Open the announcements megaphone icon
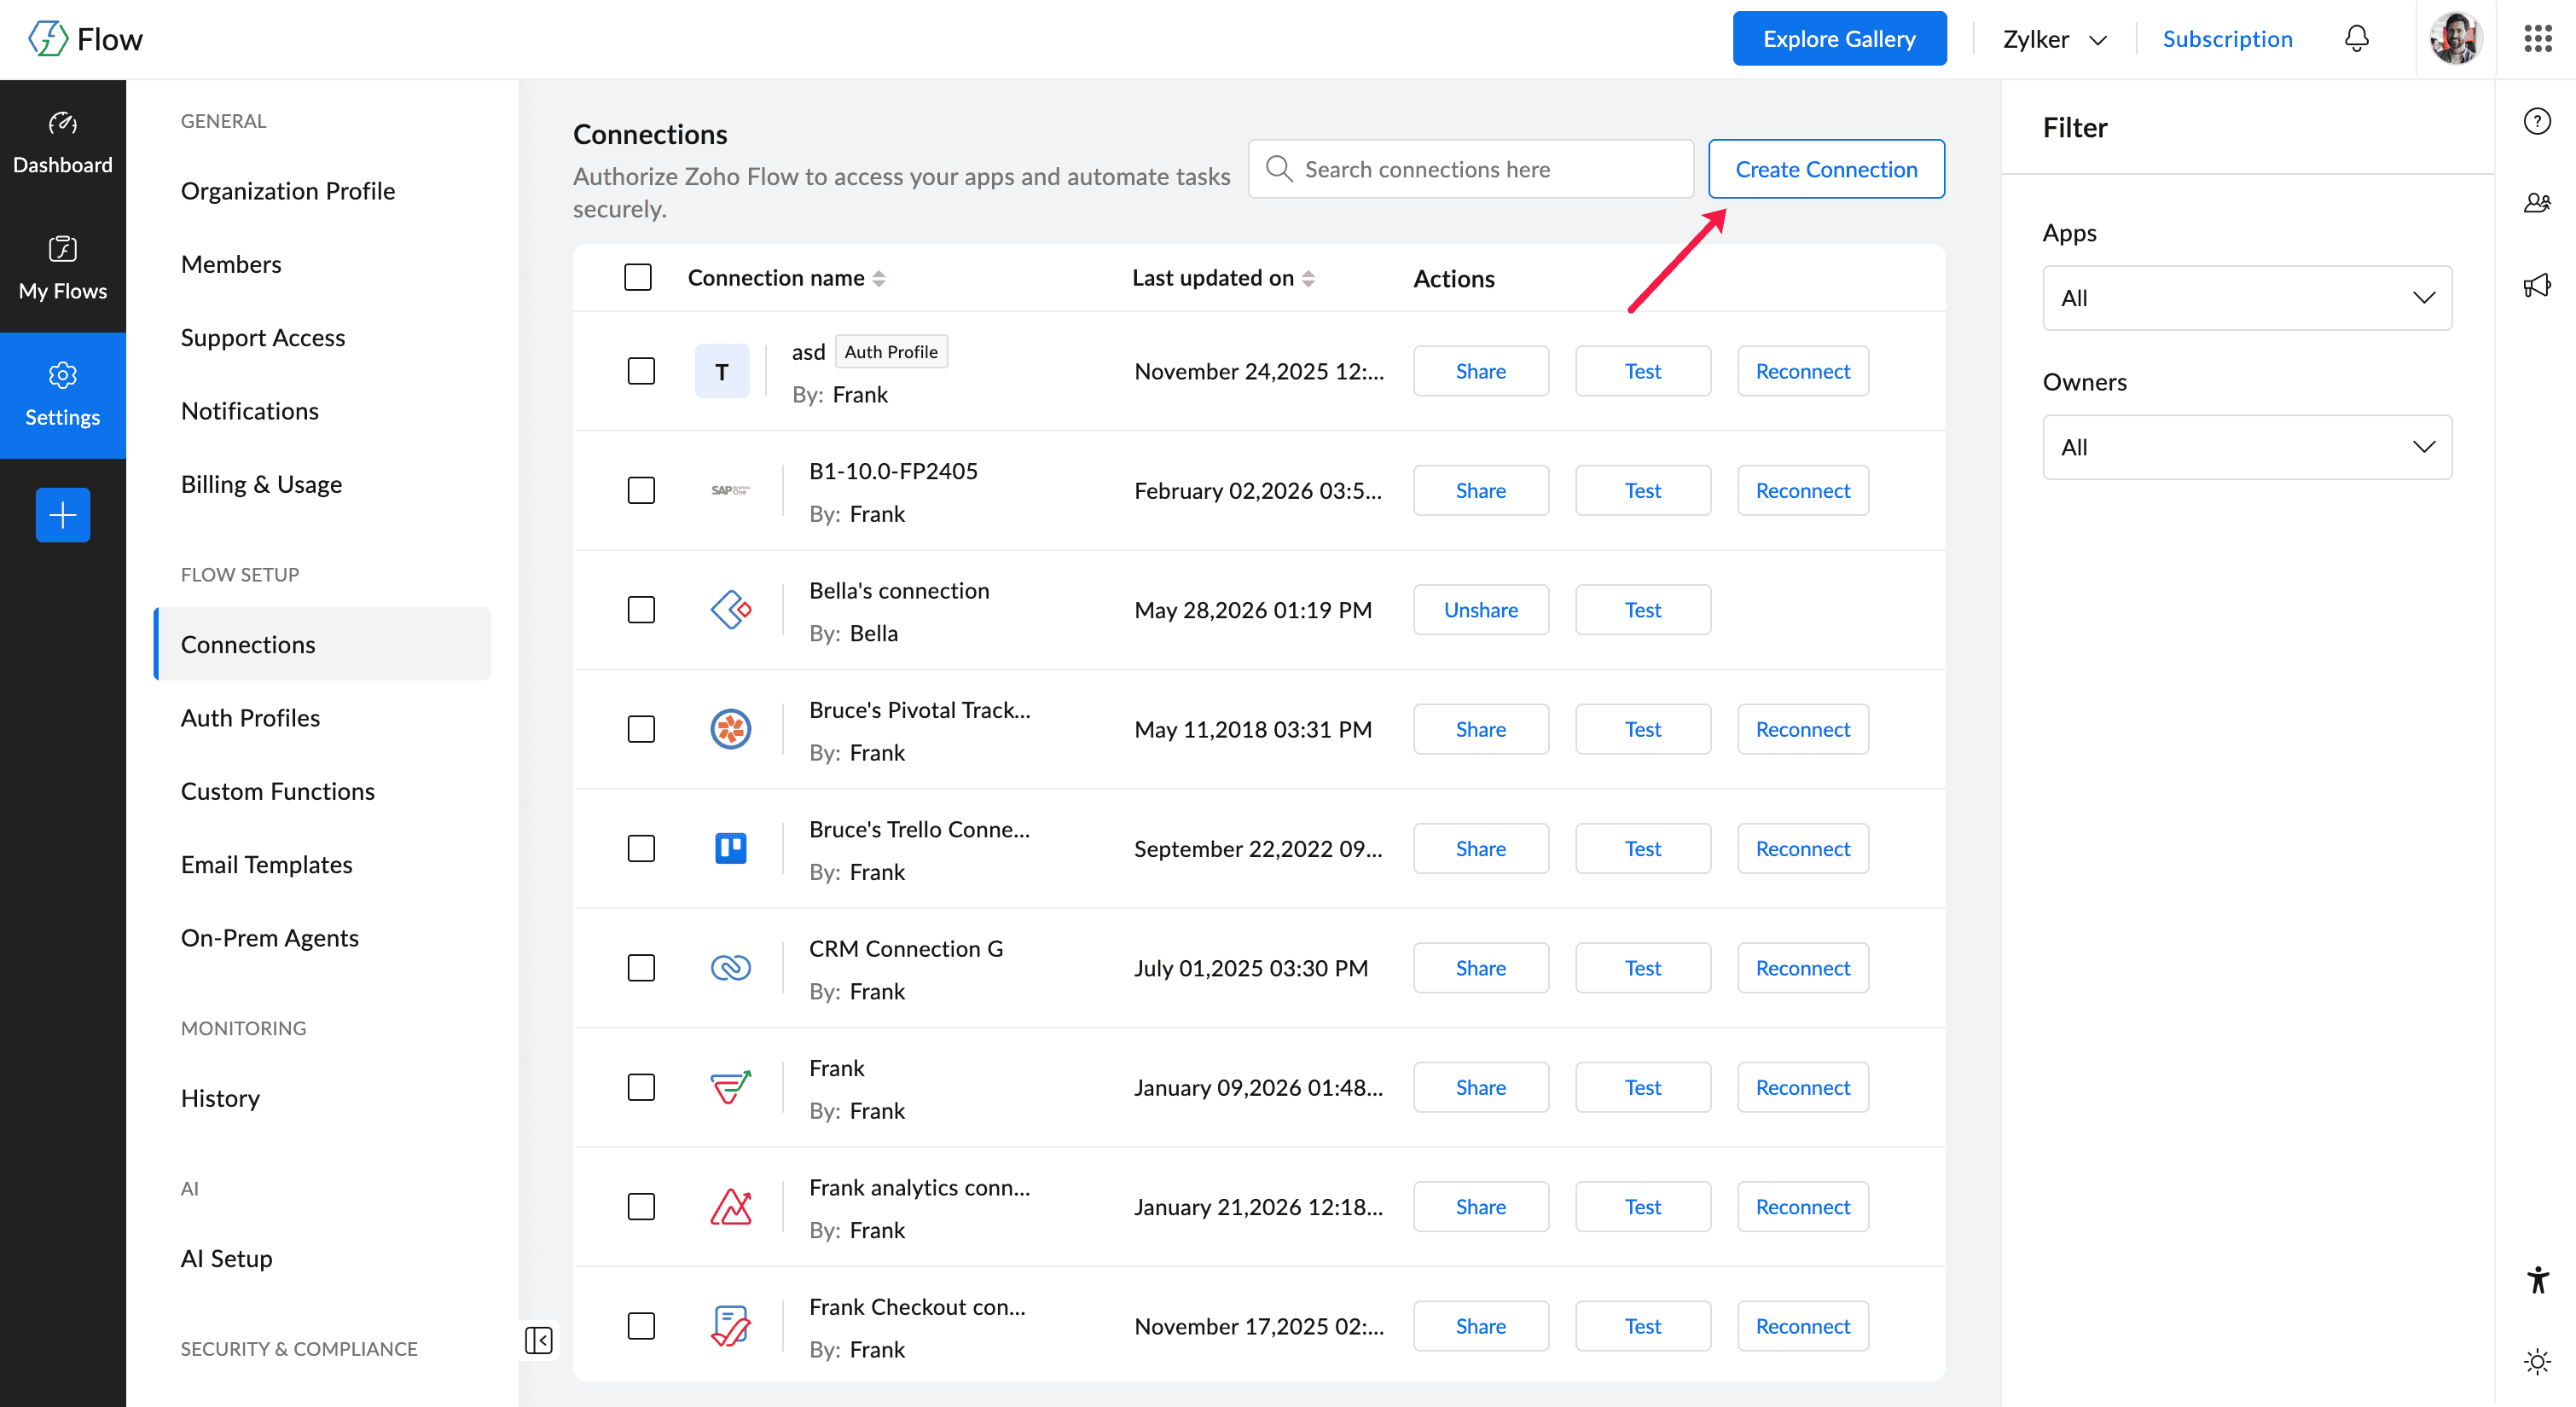The image size is (2576, 1407). [x=2537, y=286]
